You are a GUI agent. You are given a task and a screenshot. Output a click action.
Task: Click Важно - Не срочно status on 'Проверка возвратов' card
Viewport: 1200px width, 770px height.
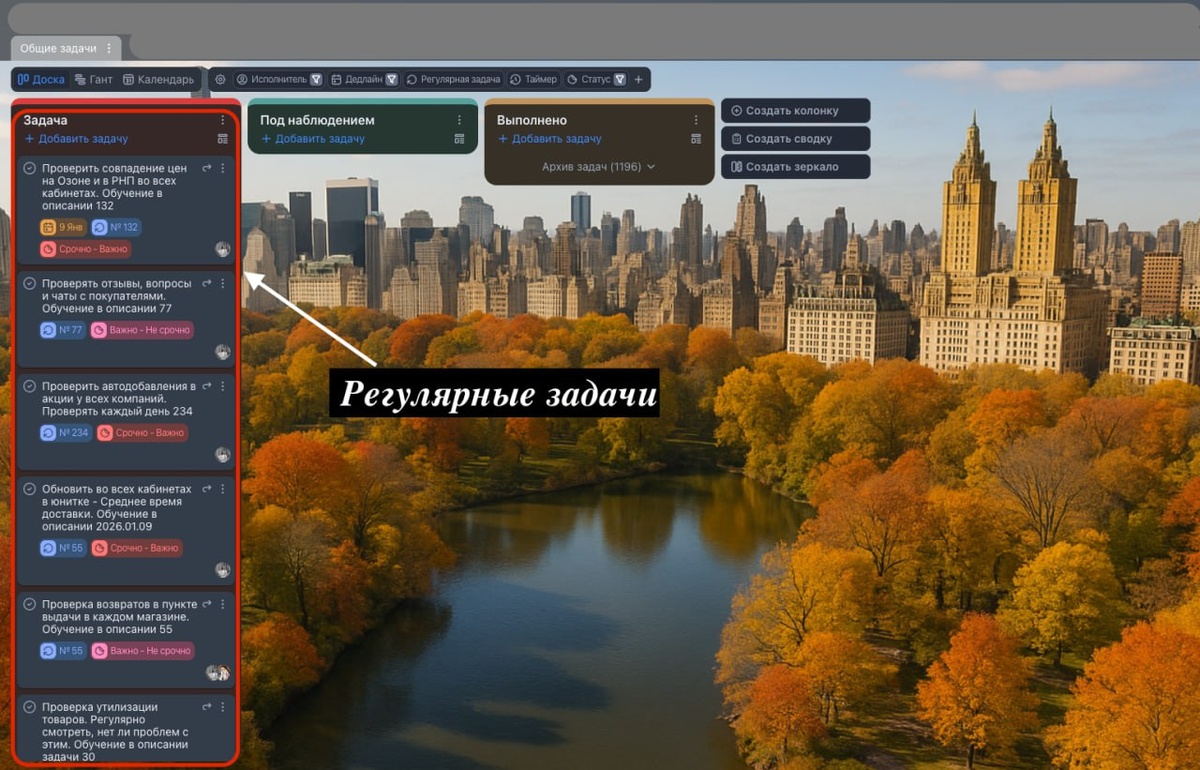[142, 650]
